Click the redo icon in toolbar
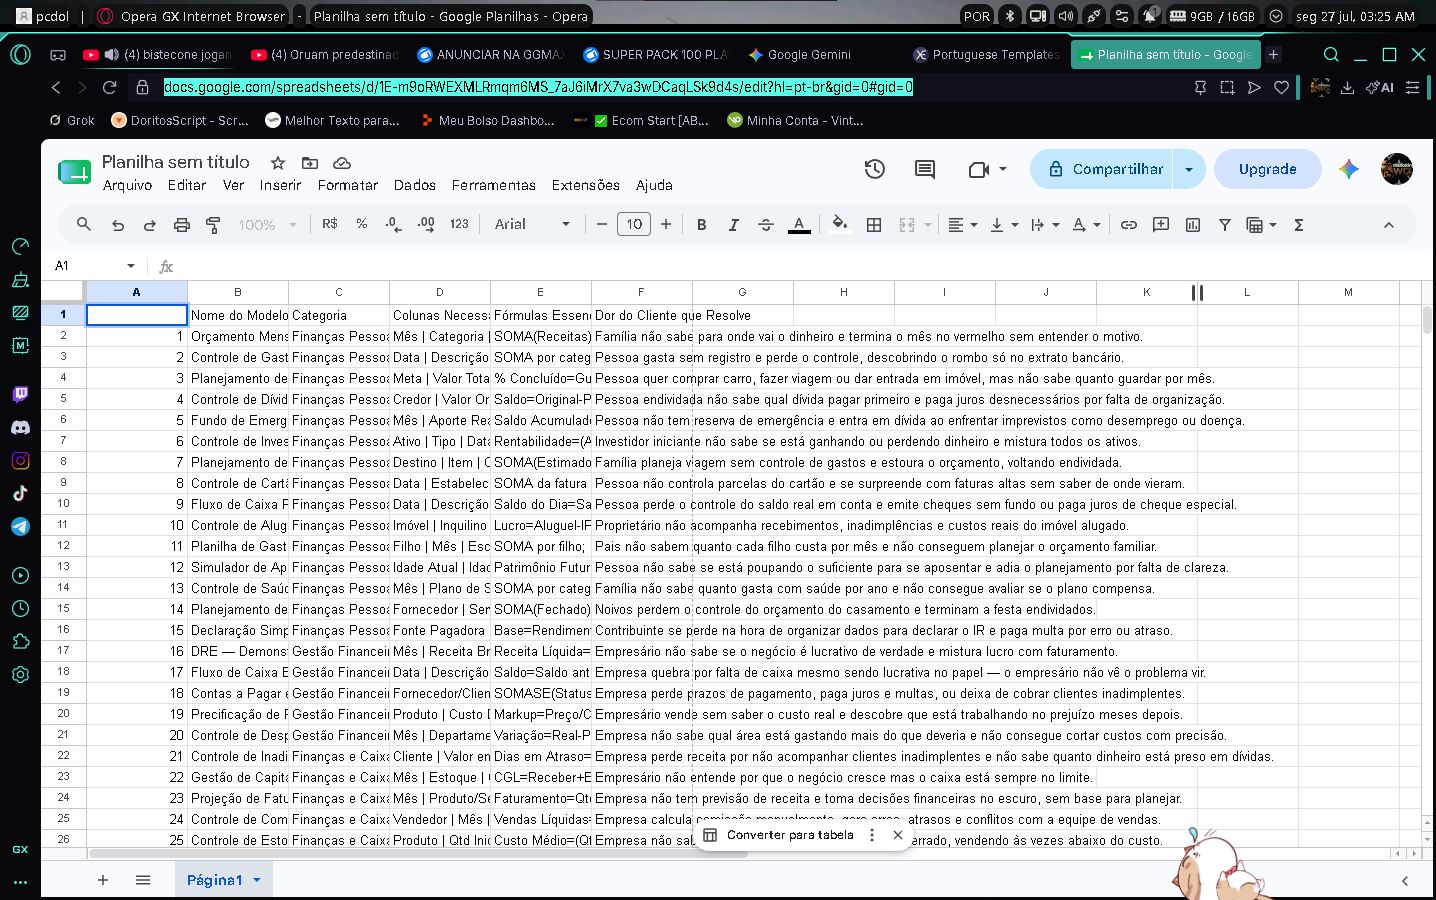 (150, 225)
